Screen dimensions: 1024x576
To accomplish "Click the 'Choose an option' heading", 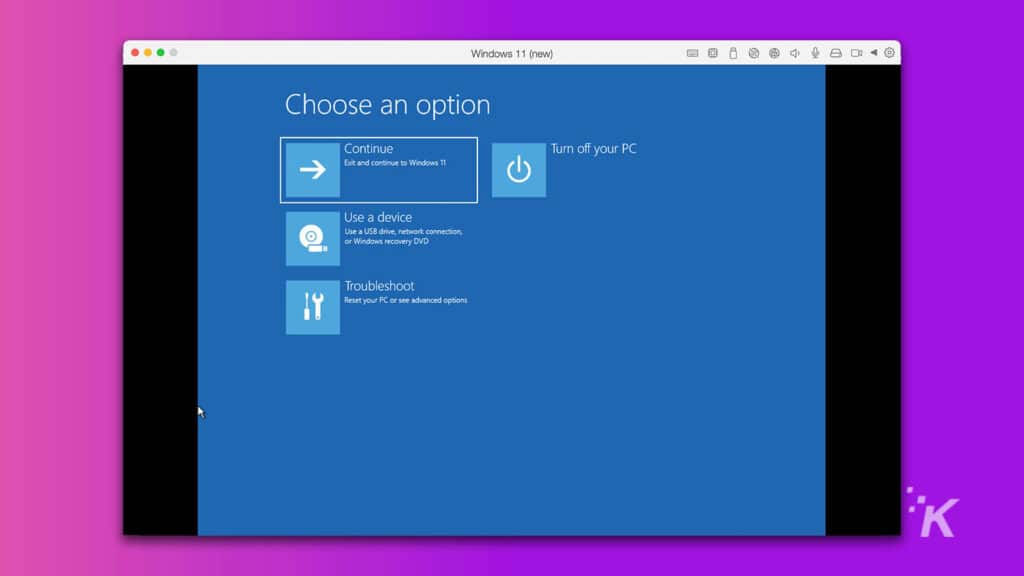I will (x=387, y=104).
